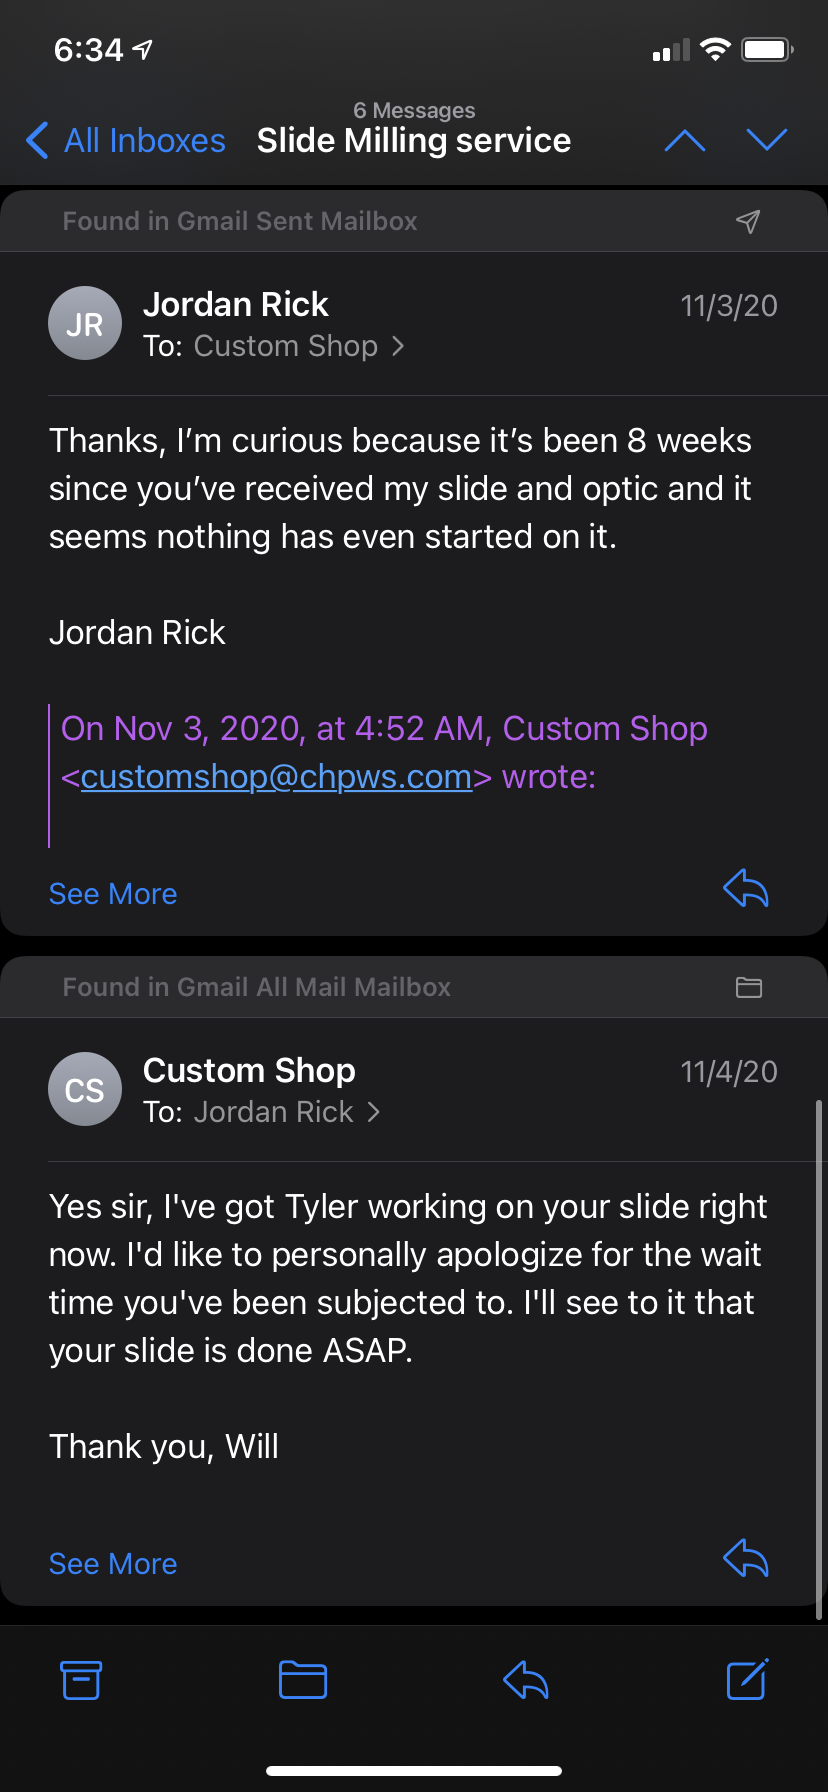
Task: Go to previous message with up arrow
Action: point(685,141)
